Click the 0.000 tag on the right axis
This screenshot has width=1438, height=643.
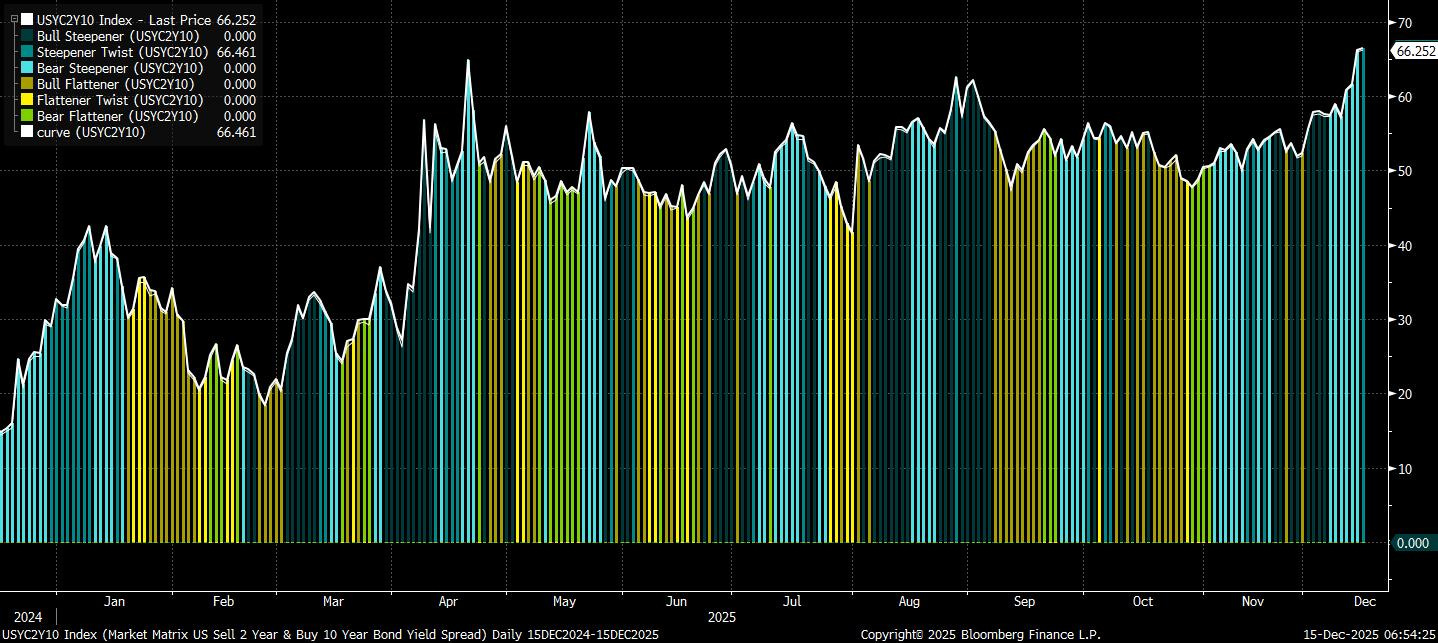click(x=1412, y=543)
